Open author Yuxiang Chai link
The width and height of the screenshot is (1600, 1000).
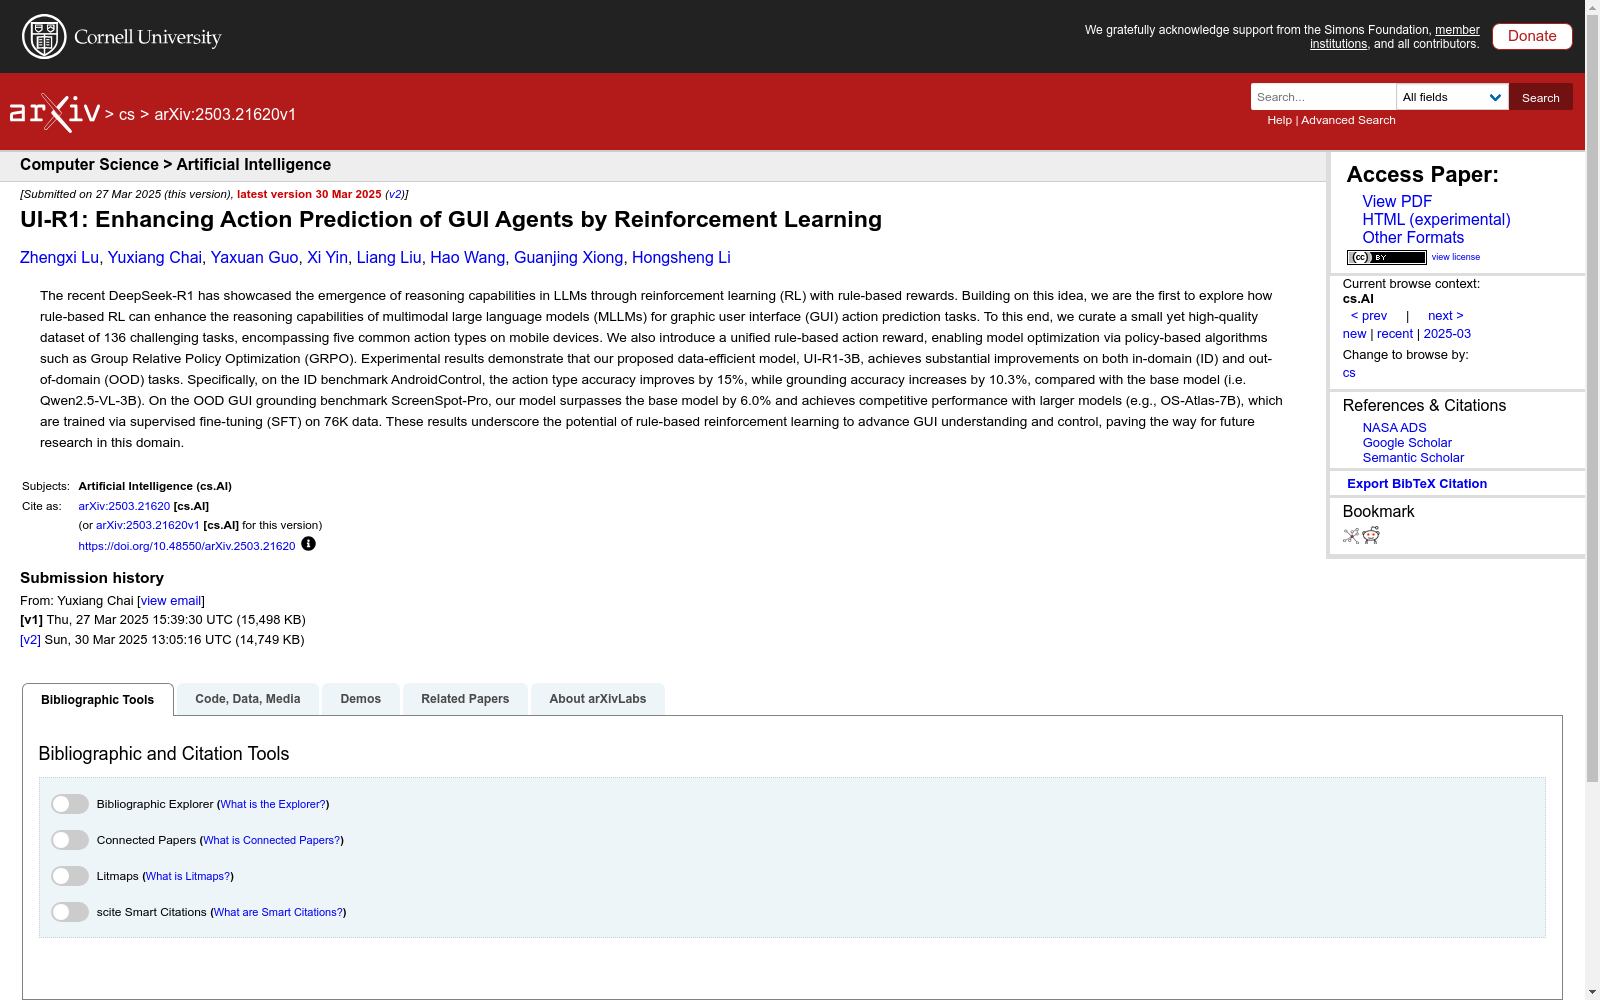pos(155,257)
